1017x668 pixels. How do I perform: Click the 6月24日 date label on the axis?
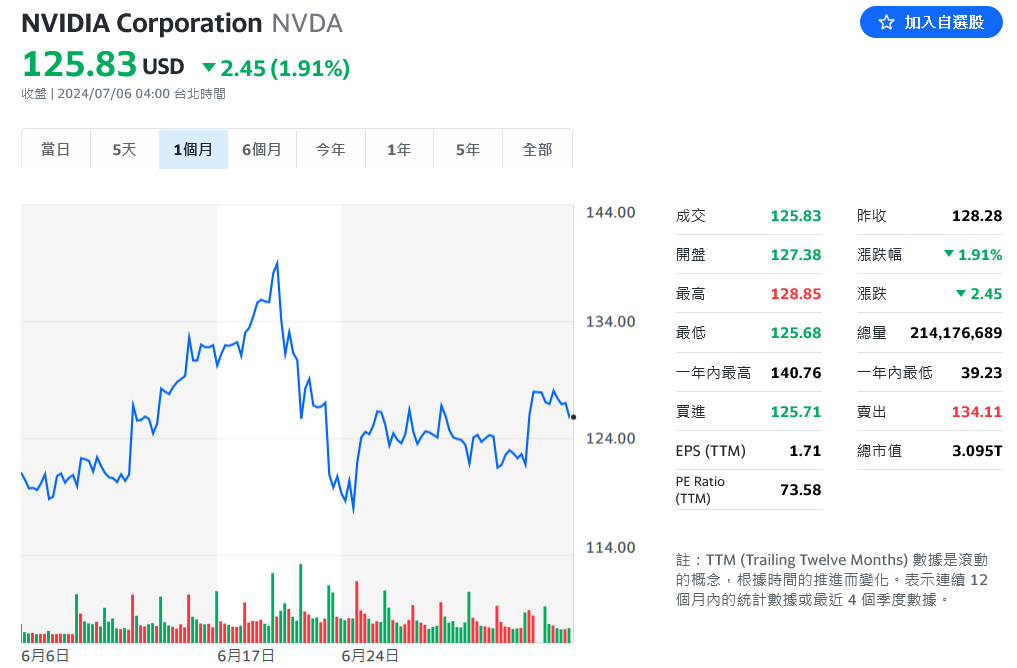coord(370,656)
